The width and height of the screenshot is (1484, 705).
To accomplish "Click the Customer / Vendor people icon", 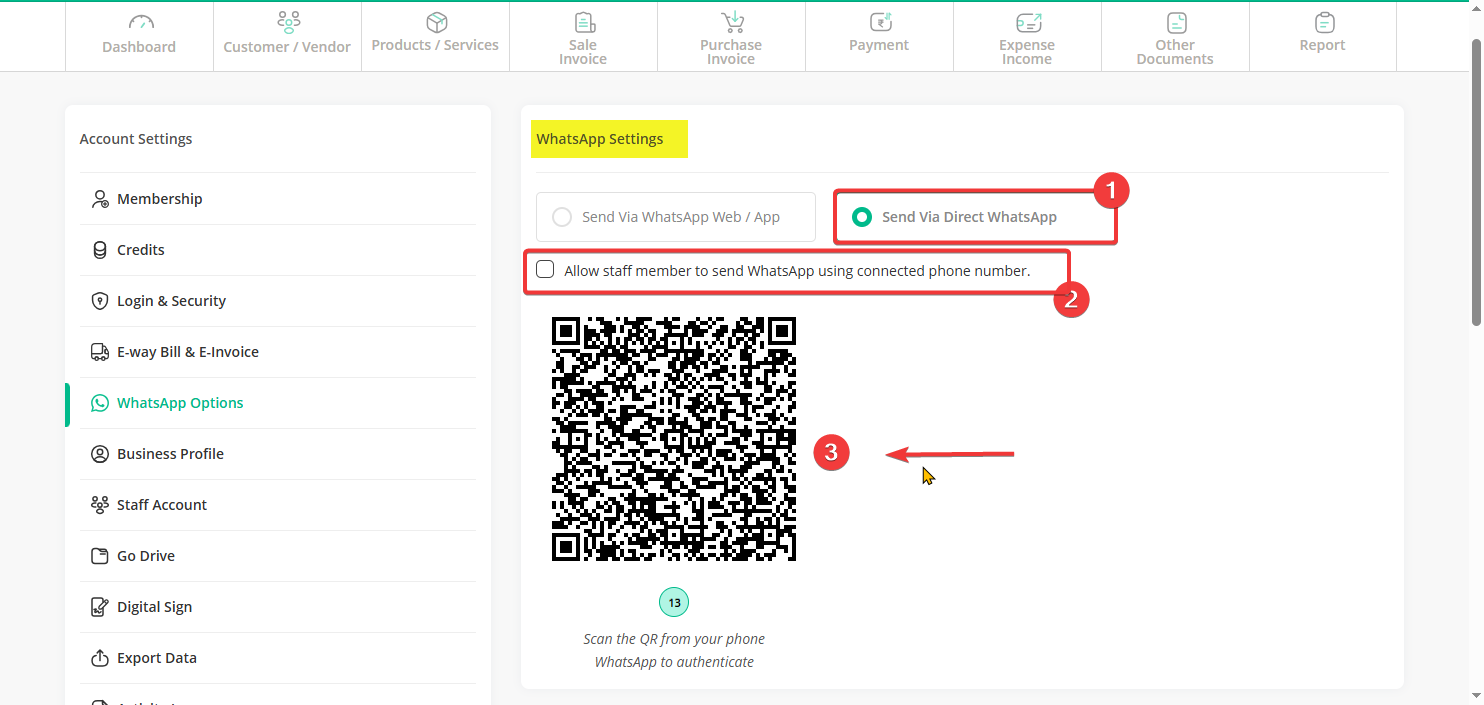I will [288, 22].
